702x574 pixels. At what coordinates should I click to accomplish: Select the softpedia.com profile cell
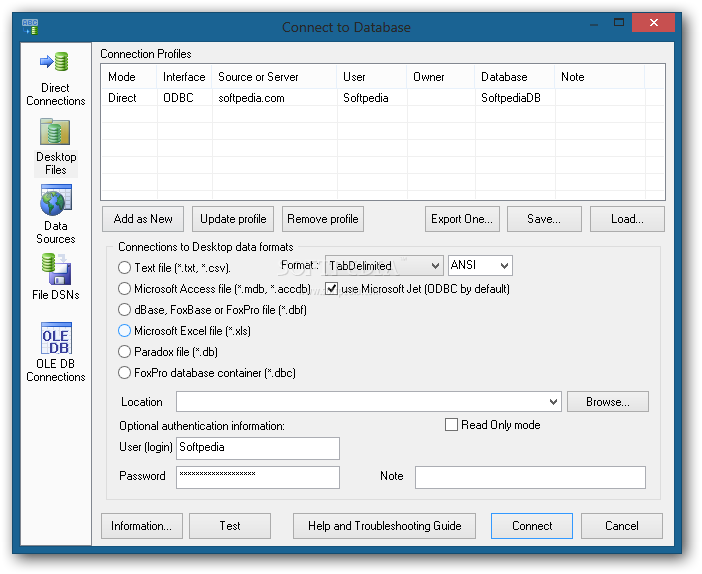coord(274,98)
